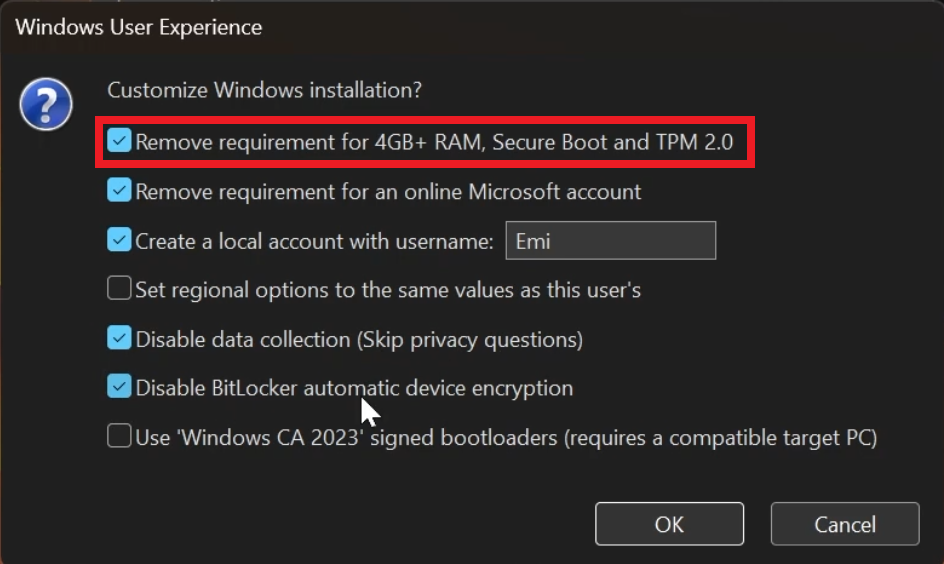Click the 'Create a local account with username' label
944x564 pixels.
coord(315,241)
